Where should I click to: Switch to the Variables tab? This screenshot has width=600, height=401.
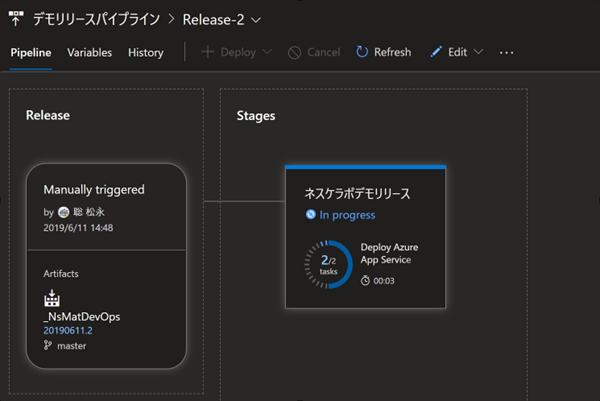coord(90,52)
